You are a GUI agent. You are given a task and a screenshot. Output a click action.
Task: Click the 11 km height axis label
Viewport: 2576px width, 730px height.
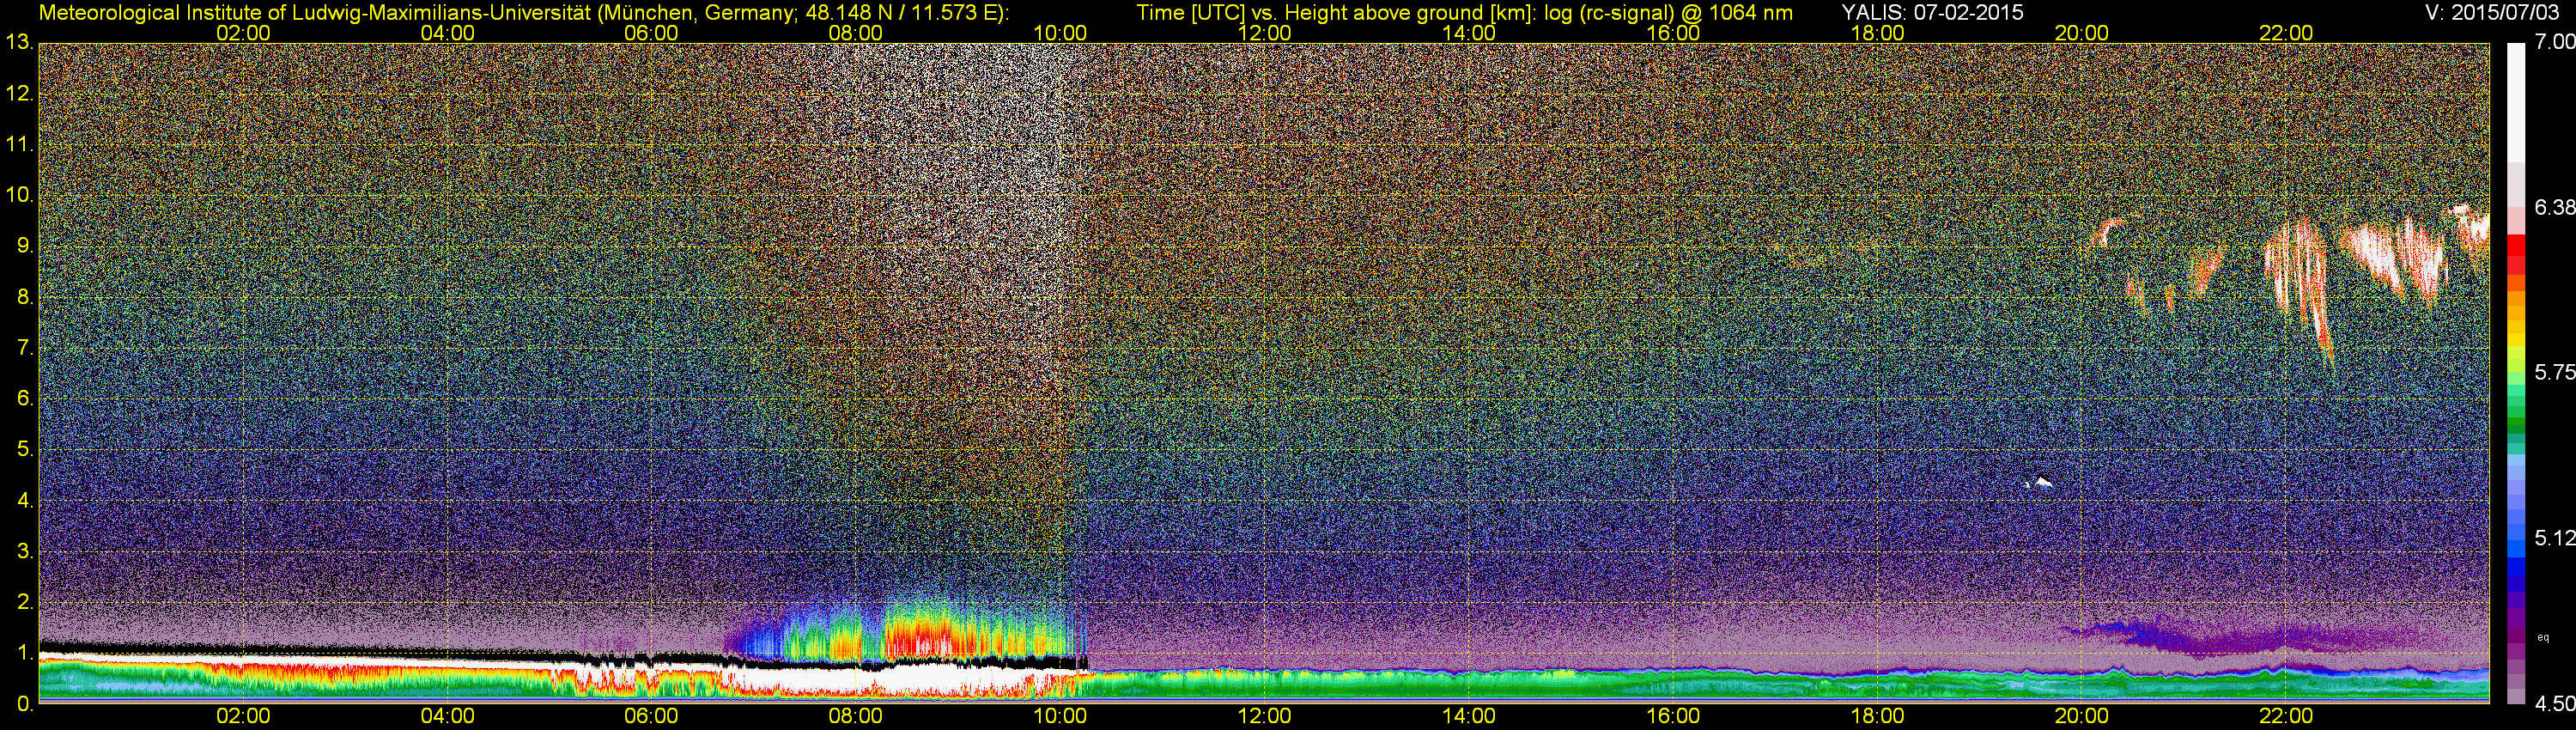pyautogui.click(x=18, y=144)
